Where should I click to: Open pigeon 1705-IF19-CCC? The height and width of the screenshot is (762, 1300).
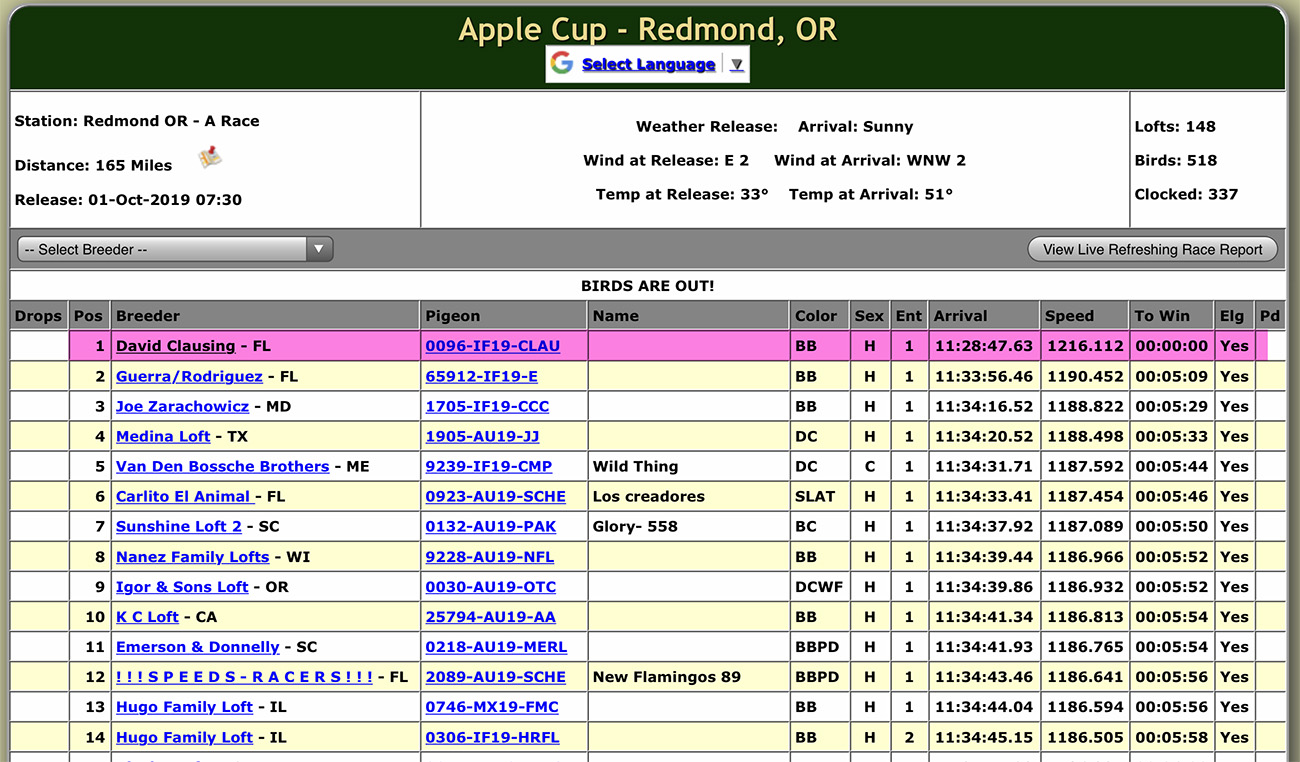pos(487,406)
